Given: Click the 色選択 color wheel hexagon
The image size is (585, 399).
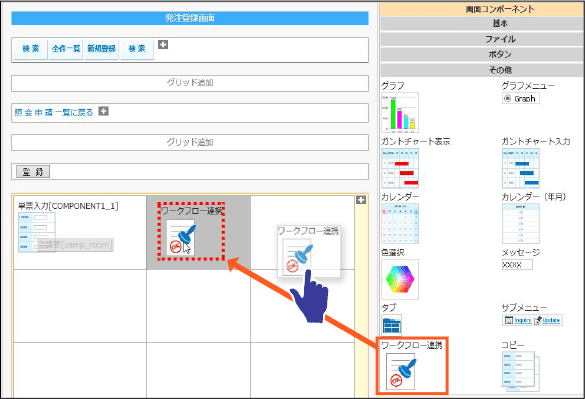Looking at the screenshot, I should coord(400,279).
